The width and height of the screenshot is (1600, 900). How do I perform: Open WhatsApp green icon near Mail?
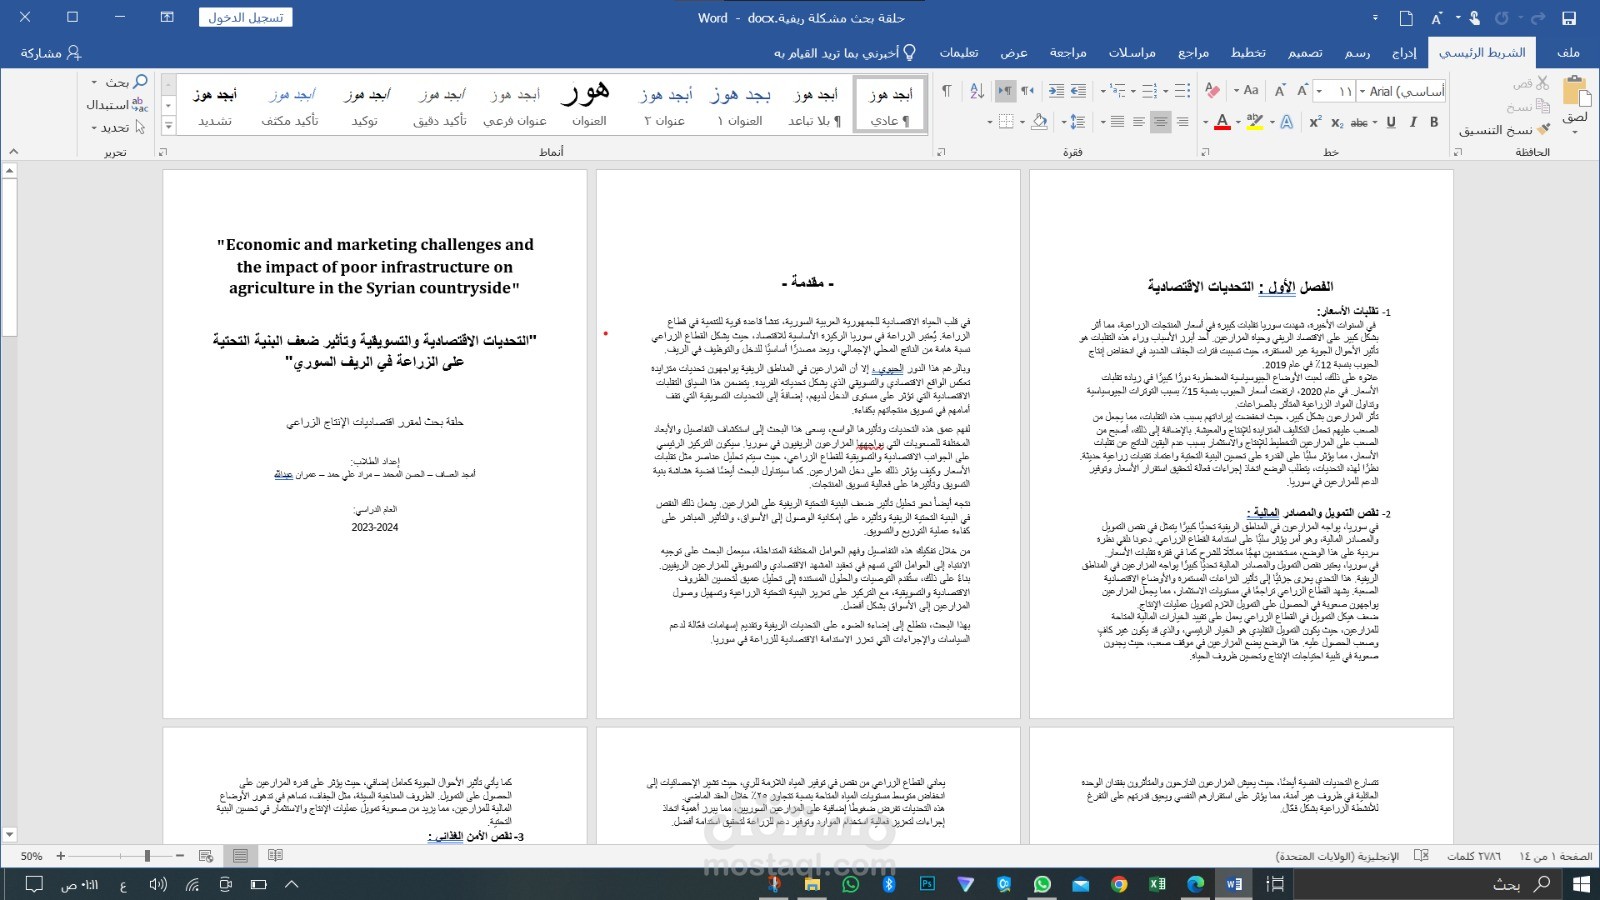click(1042, 884)
